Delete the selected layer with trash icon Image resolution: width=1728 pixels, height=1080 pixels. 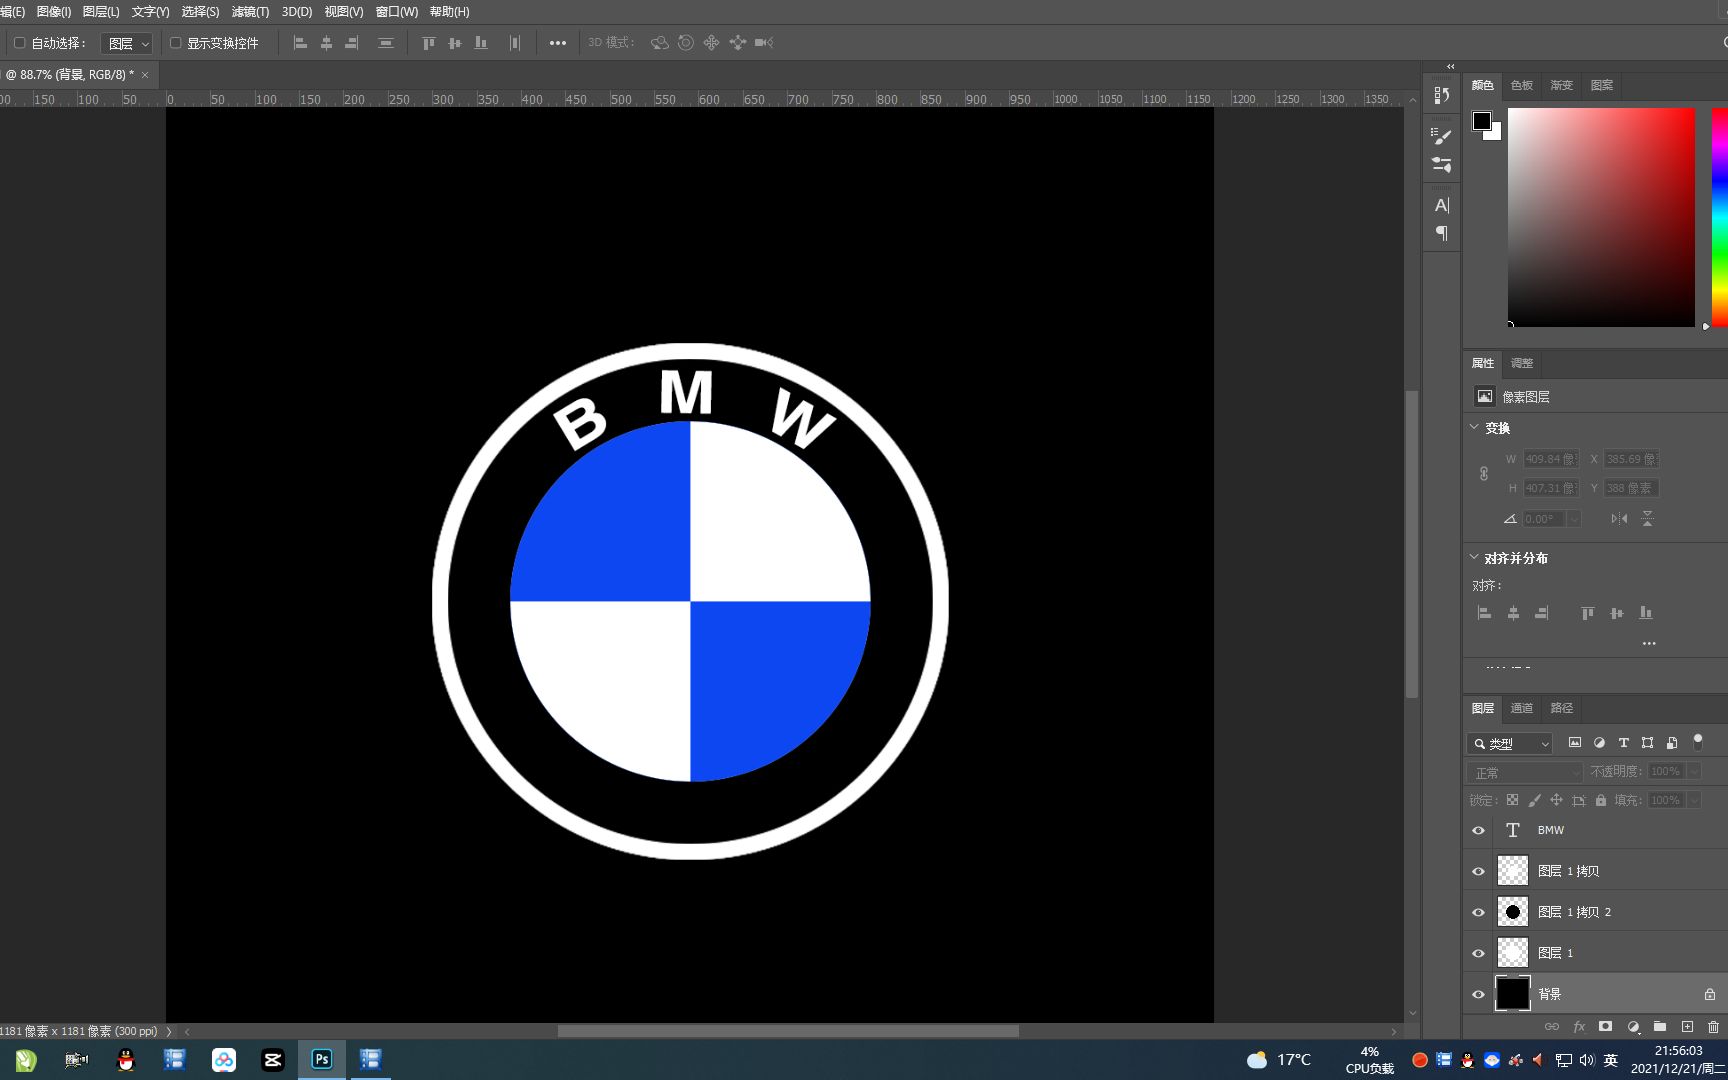click(1713, 1026)
